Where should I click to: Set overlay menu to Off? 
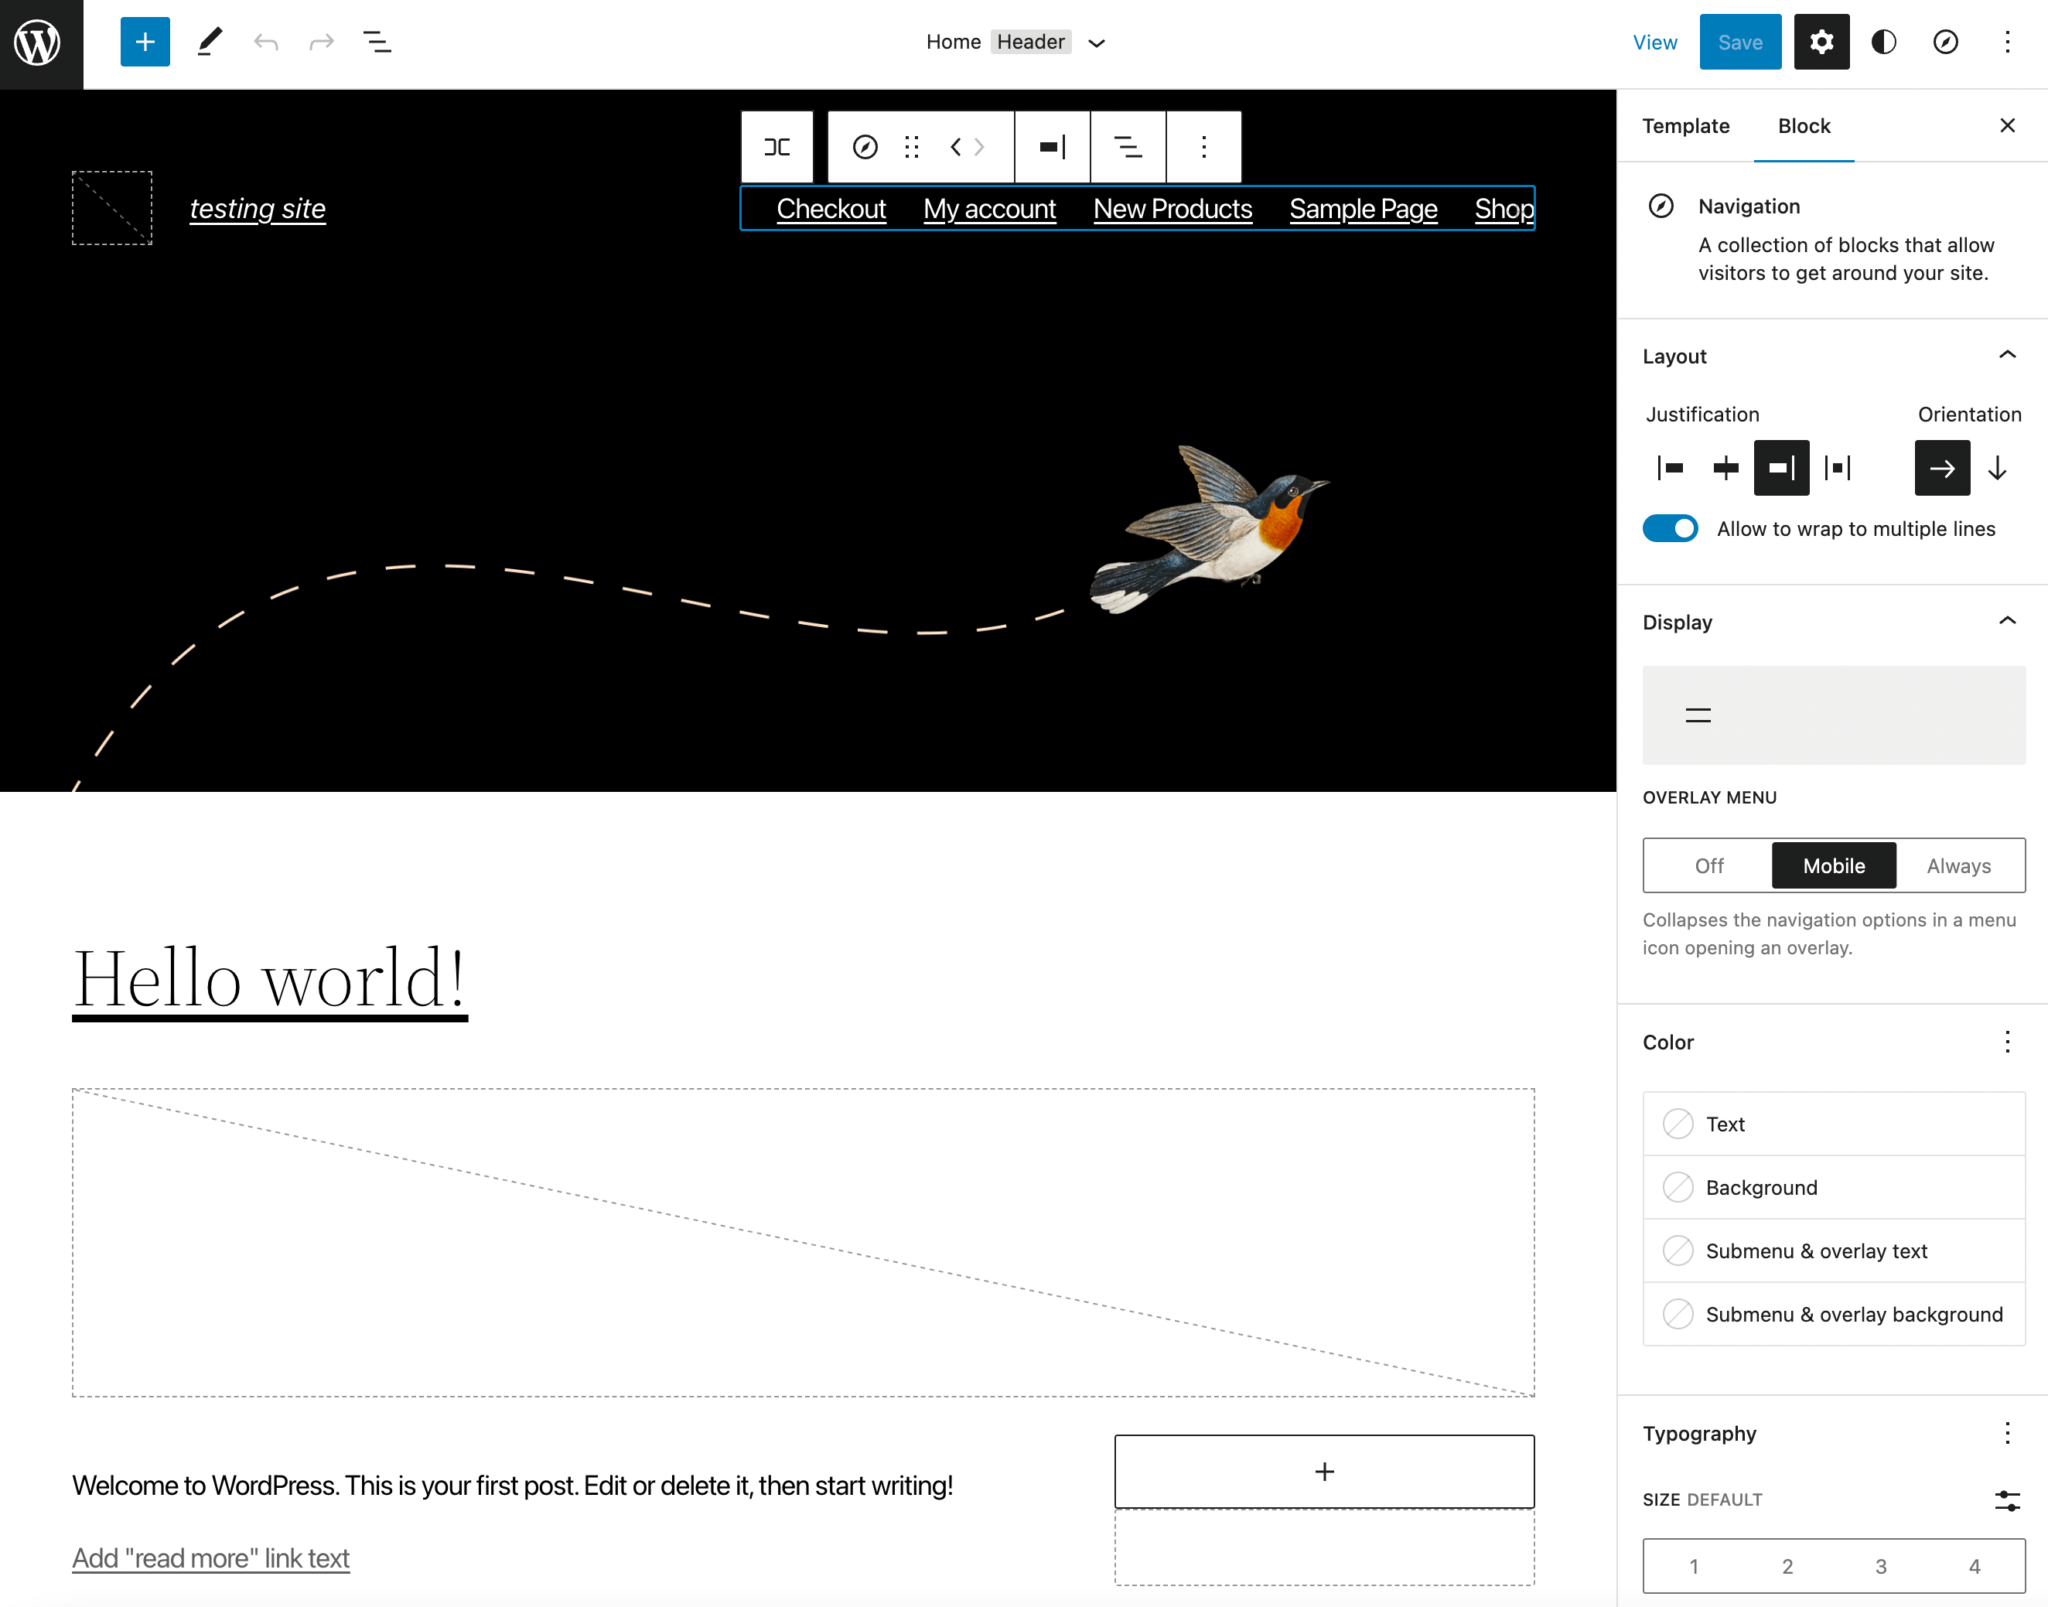1709,866
